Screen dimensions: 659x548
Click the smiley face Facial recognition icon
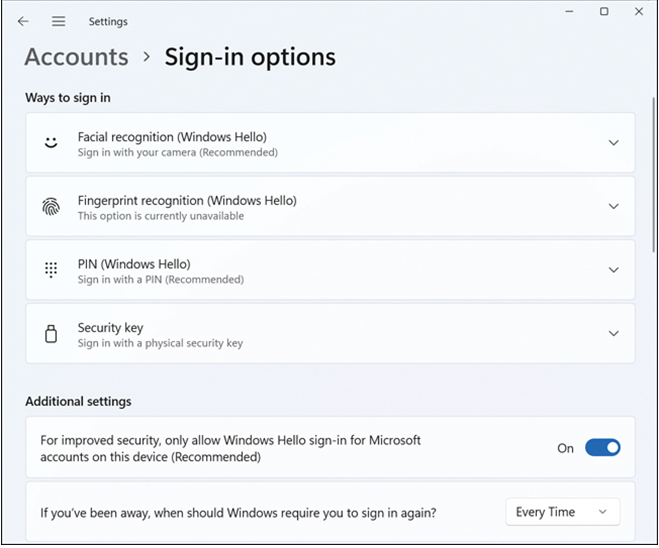click(x=51, y=143)
